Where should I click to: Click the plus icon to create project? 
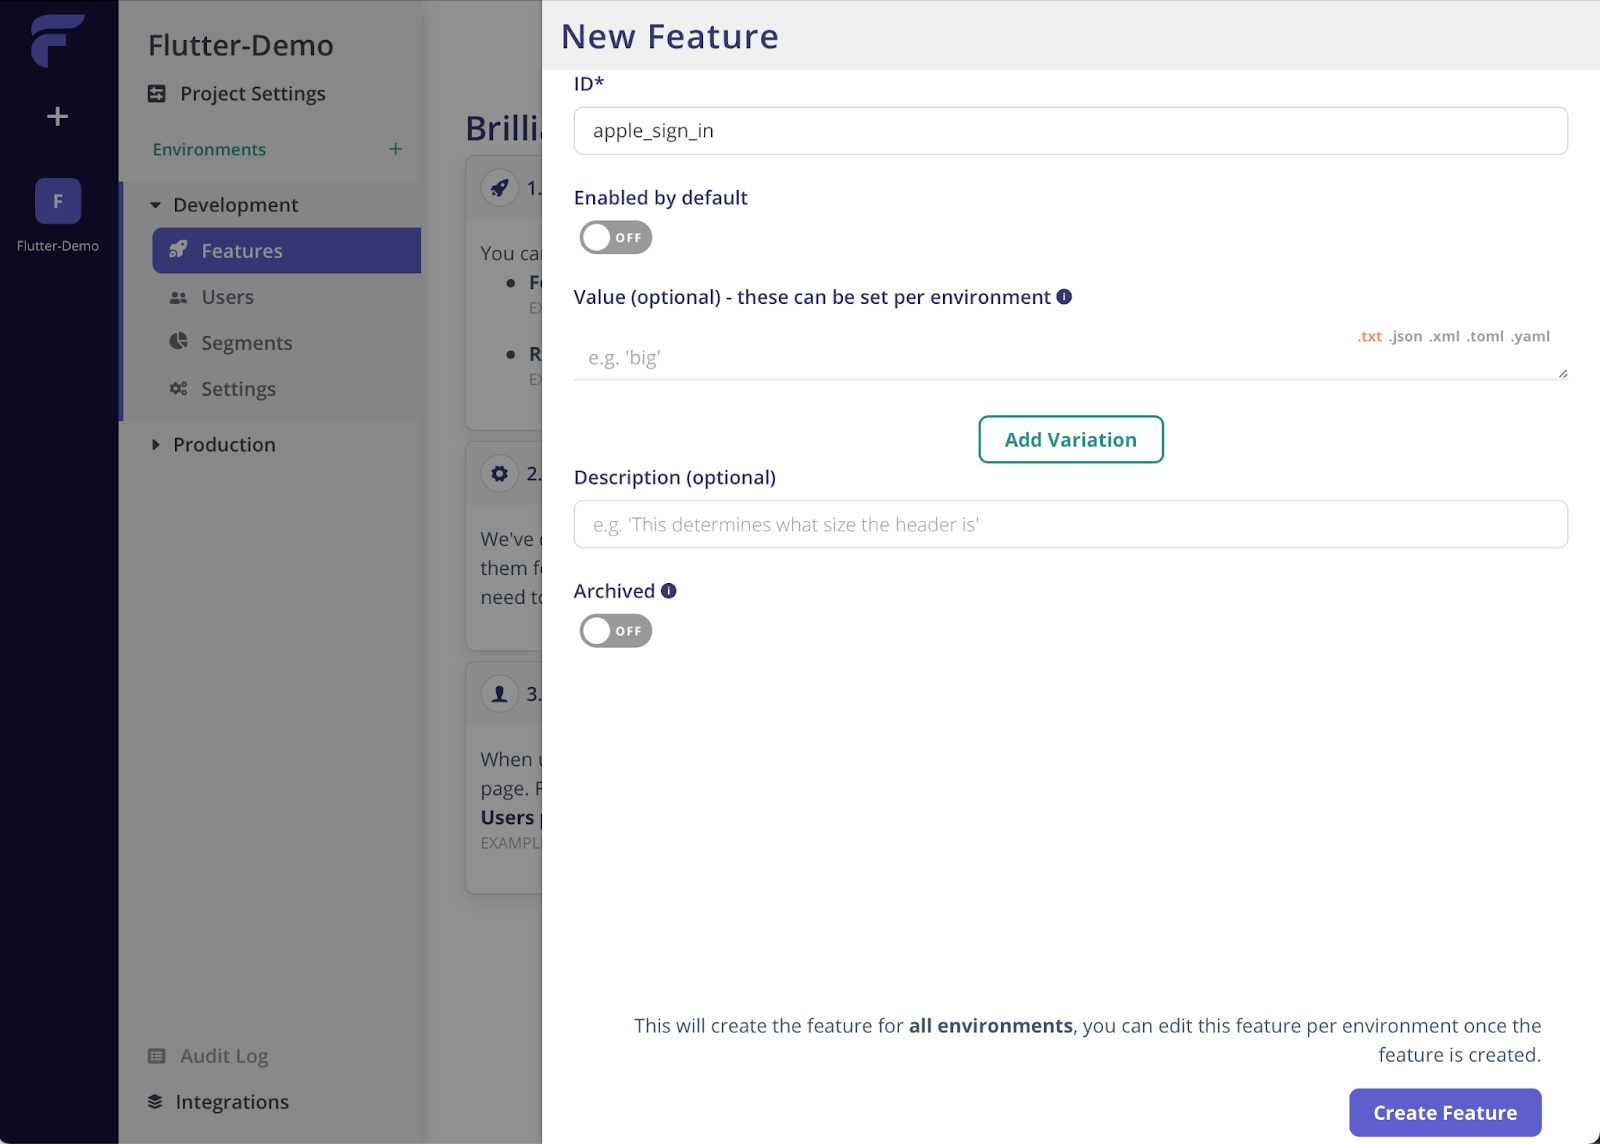point(58,116)
